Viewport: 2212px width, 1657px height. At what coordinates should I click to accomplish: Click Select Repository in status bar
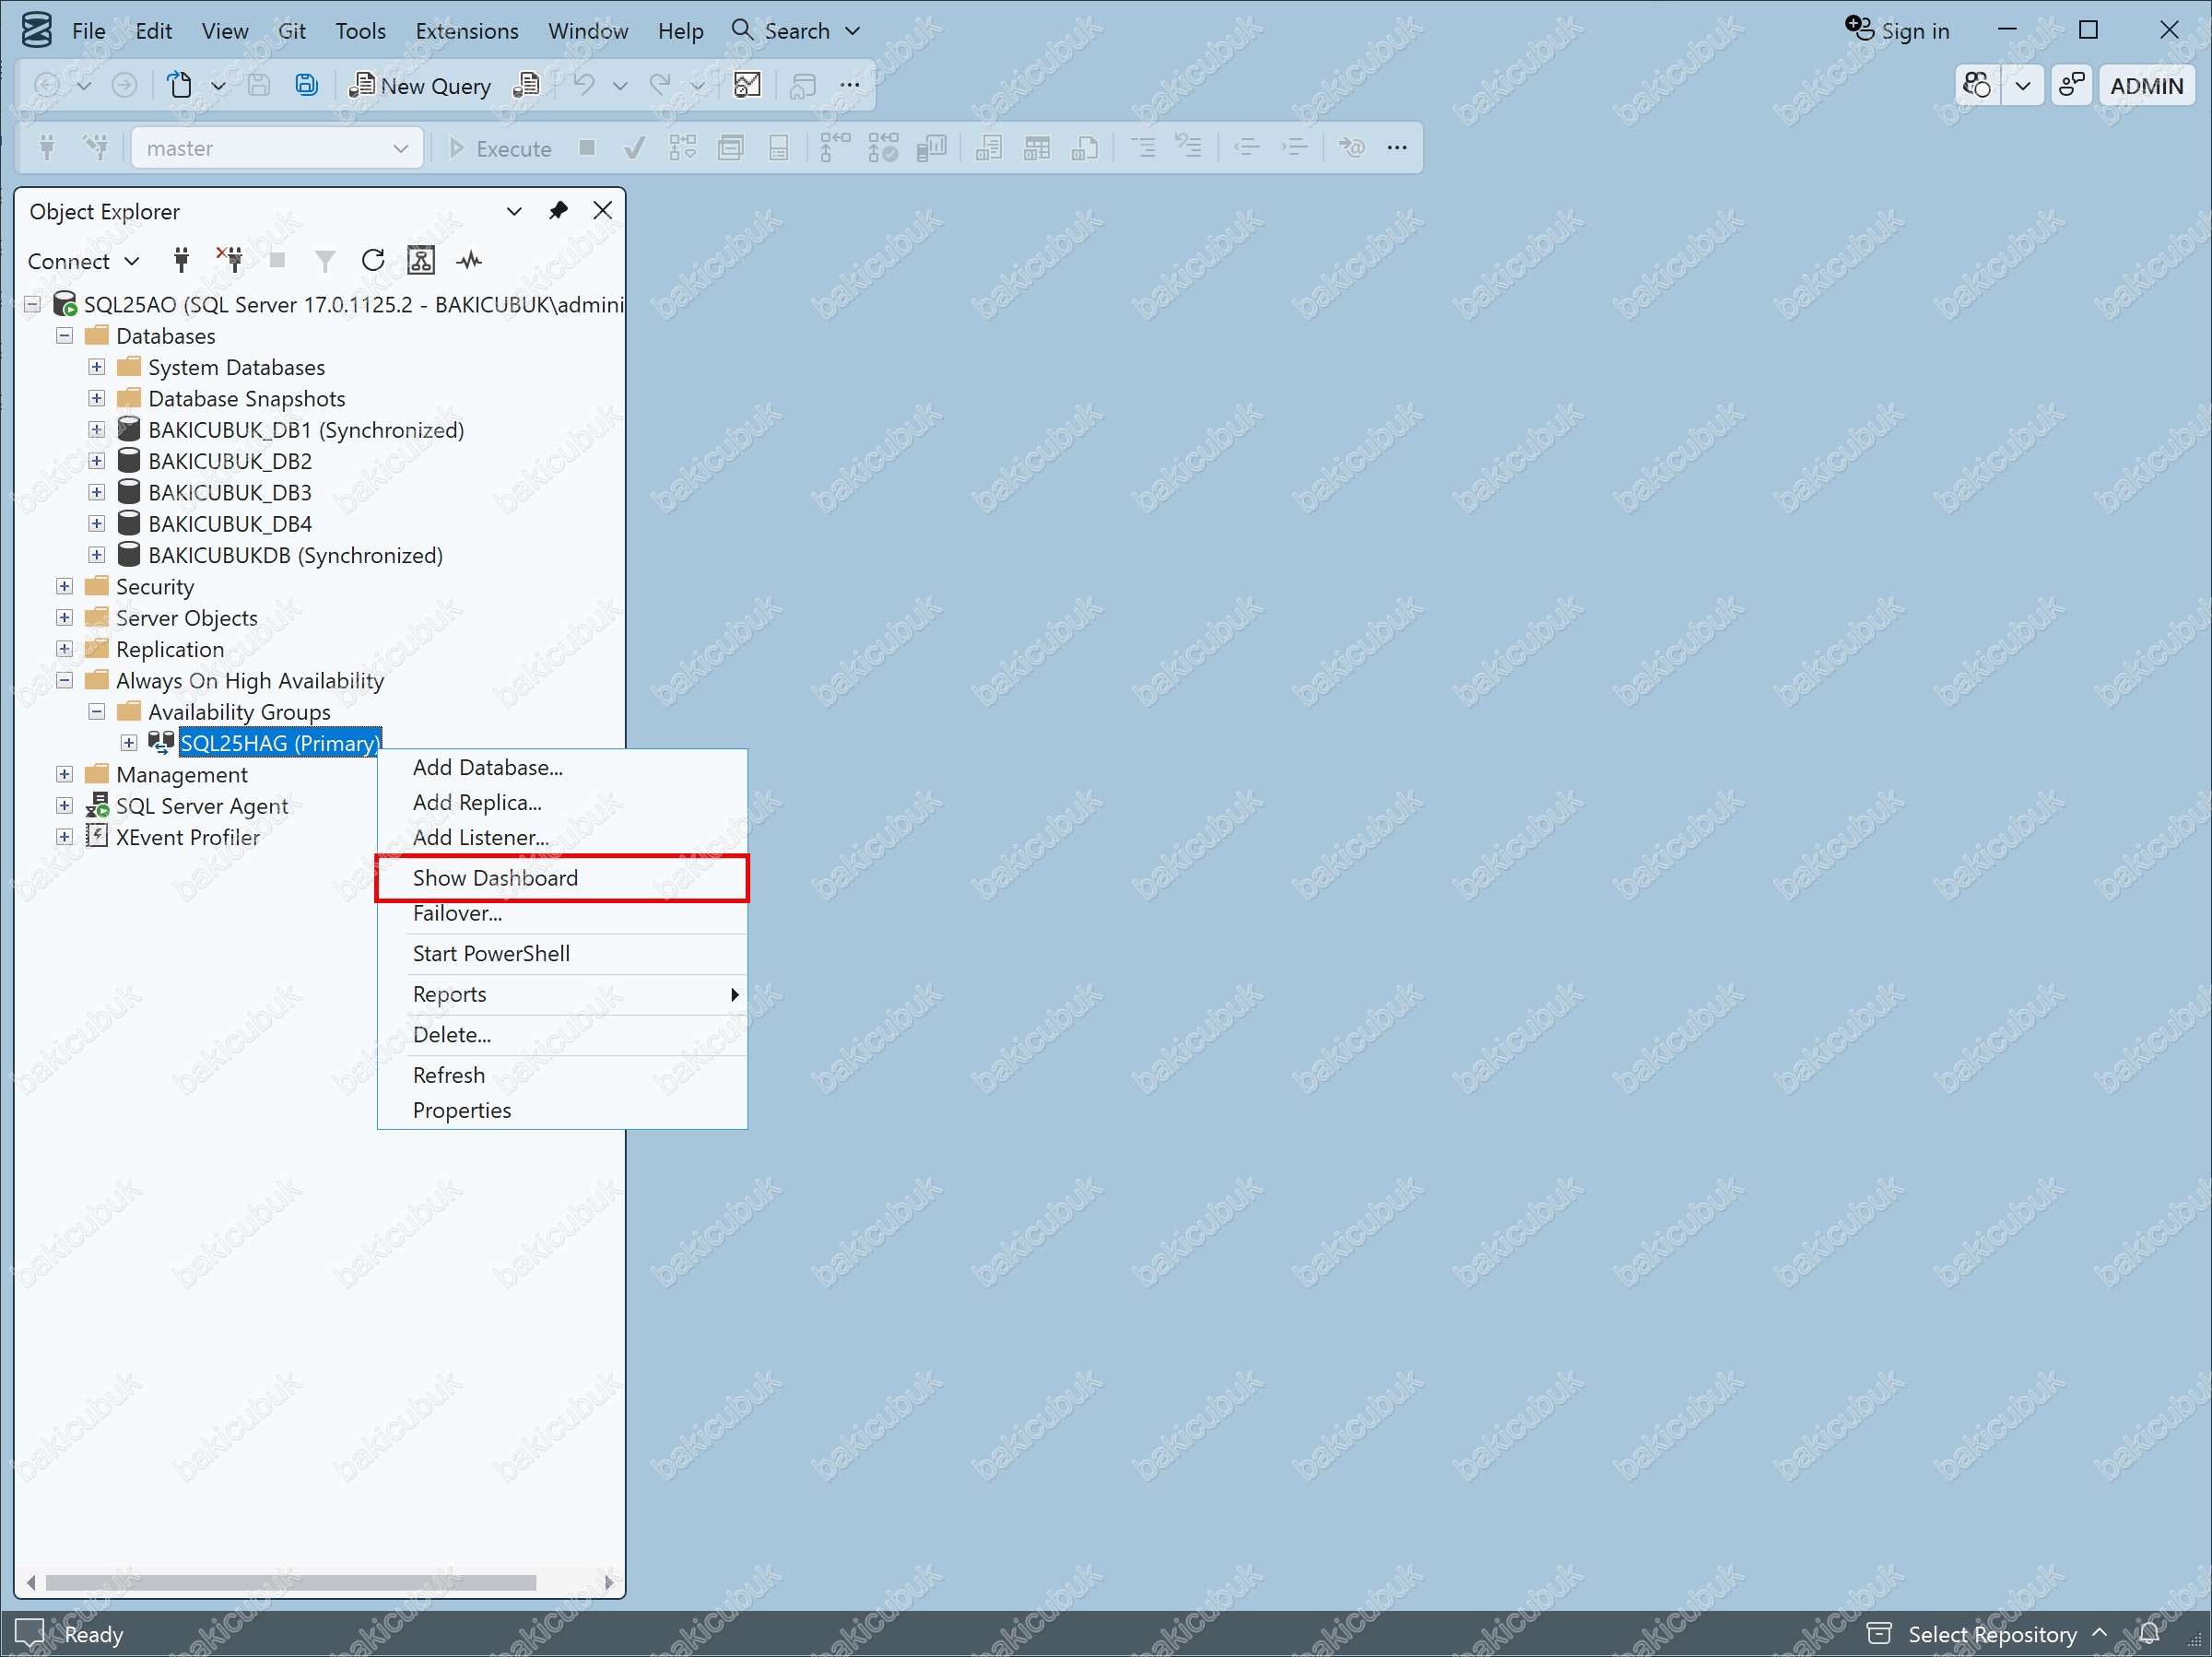point(1992,1634)
